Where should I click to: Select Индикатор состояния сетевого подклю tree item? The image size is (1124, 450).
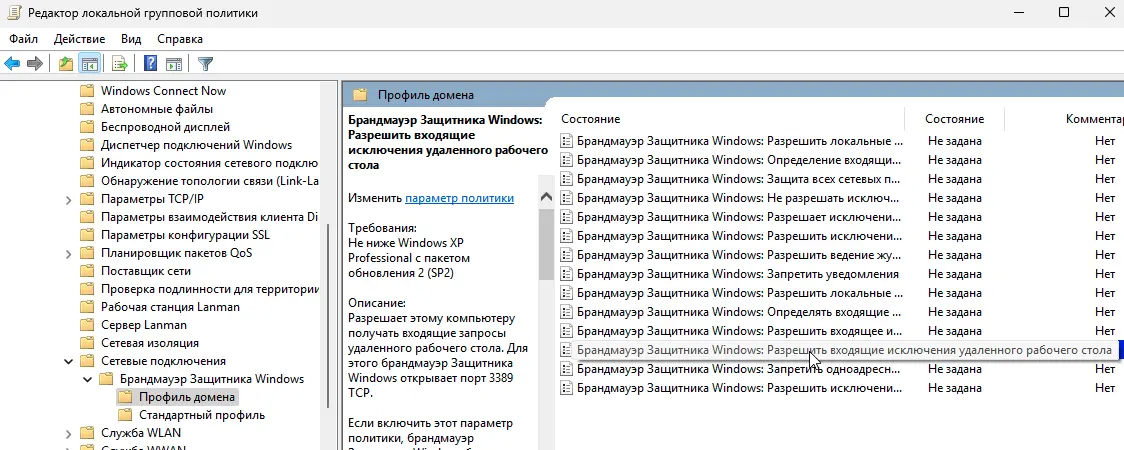tap(209, 163)
